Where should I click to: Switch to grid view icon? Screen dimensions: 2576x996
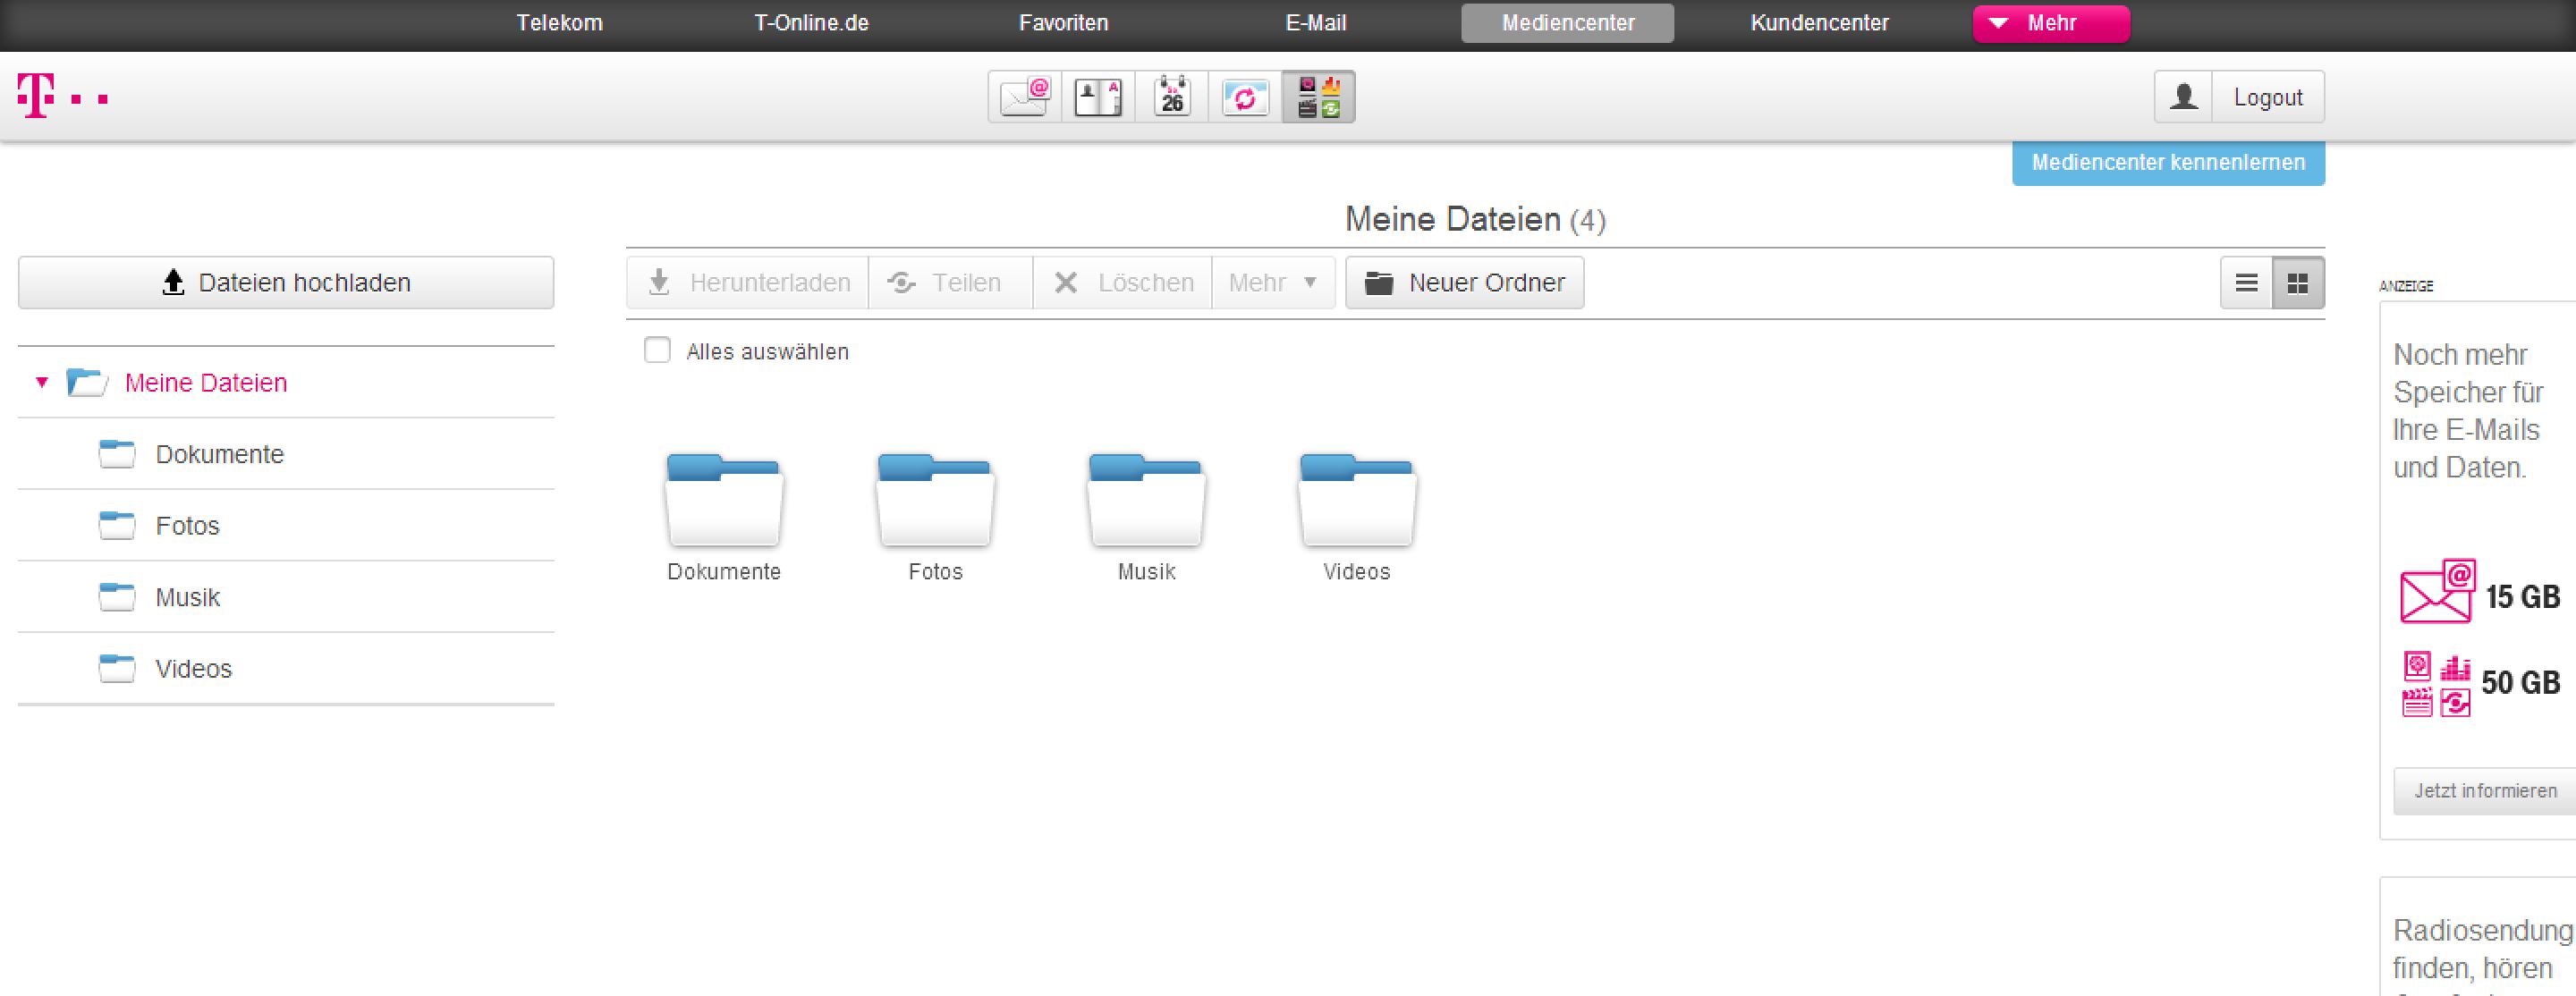[2298, 283]
